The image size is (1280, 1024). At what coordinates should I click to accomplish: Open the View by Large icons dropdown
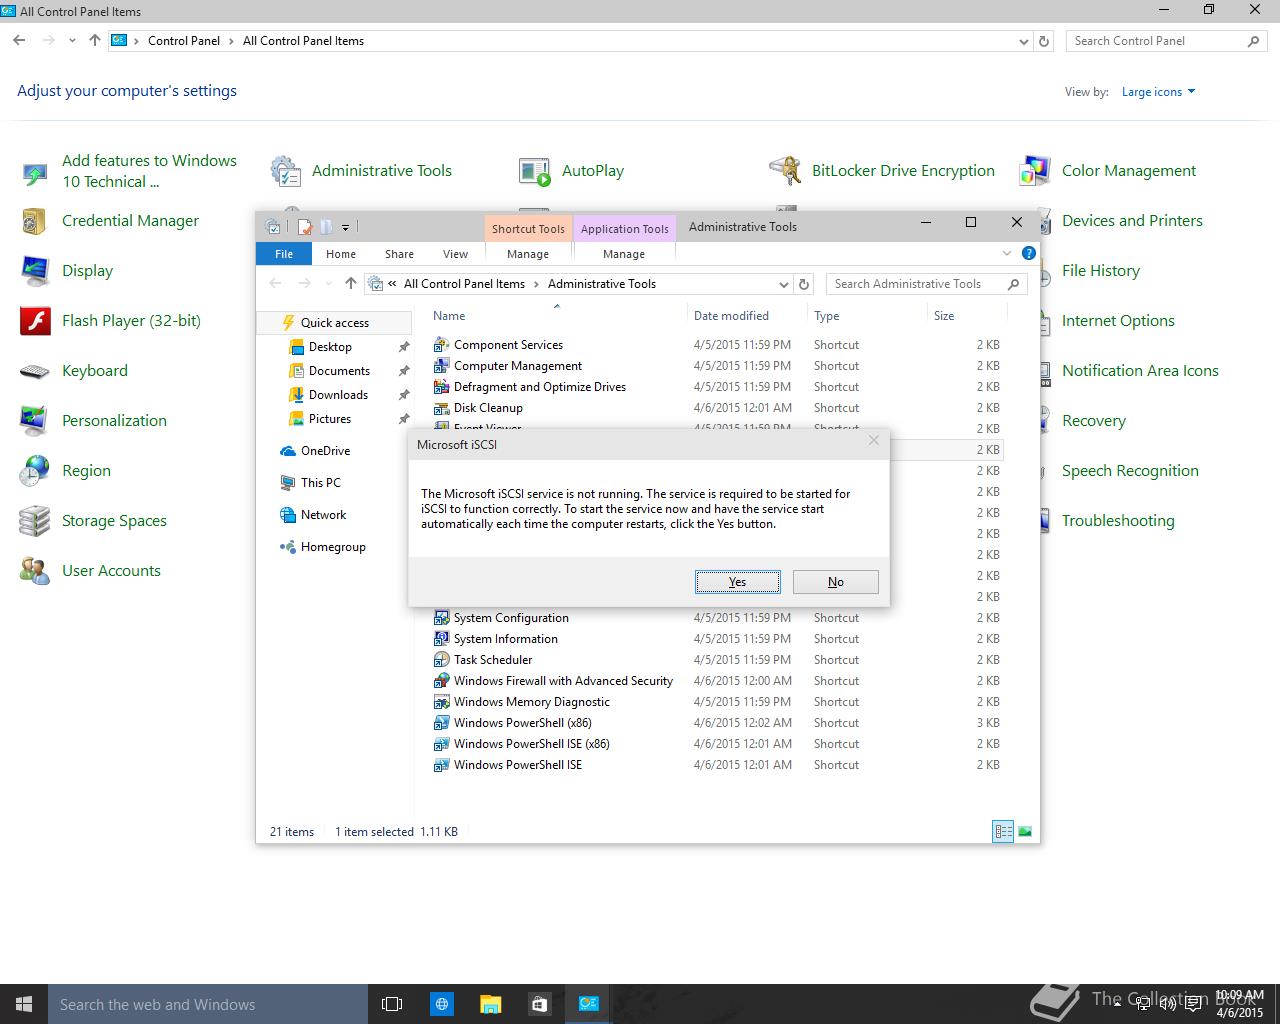coord(1159,92)
